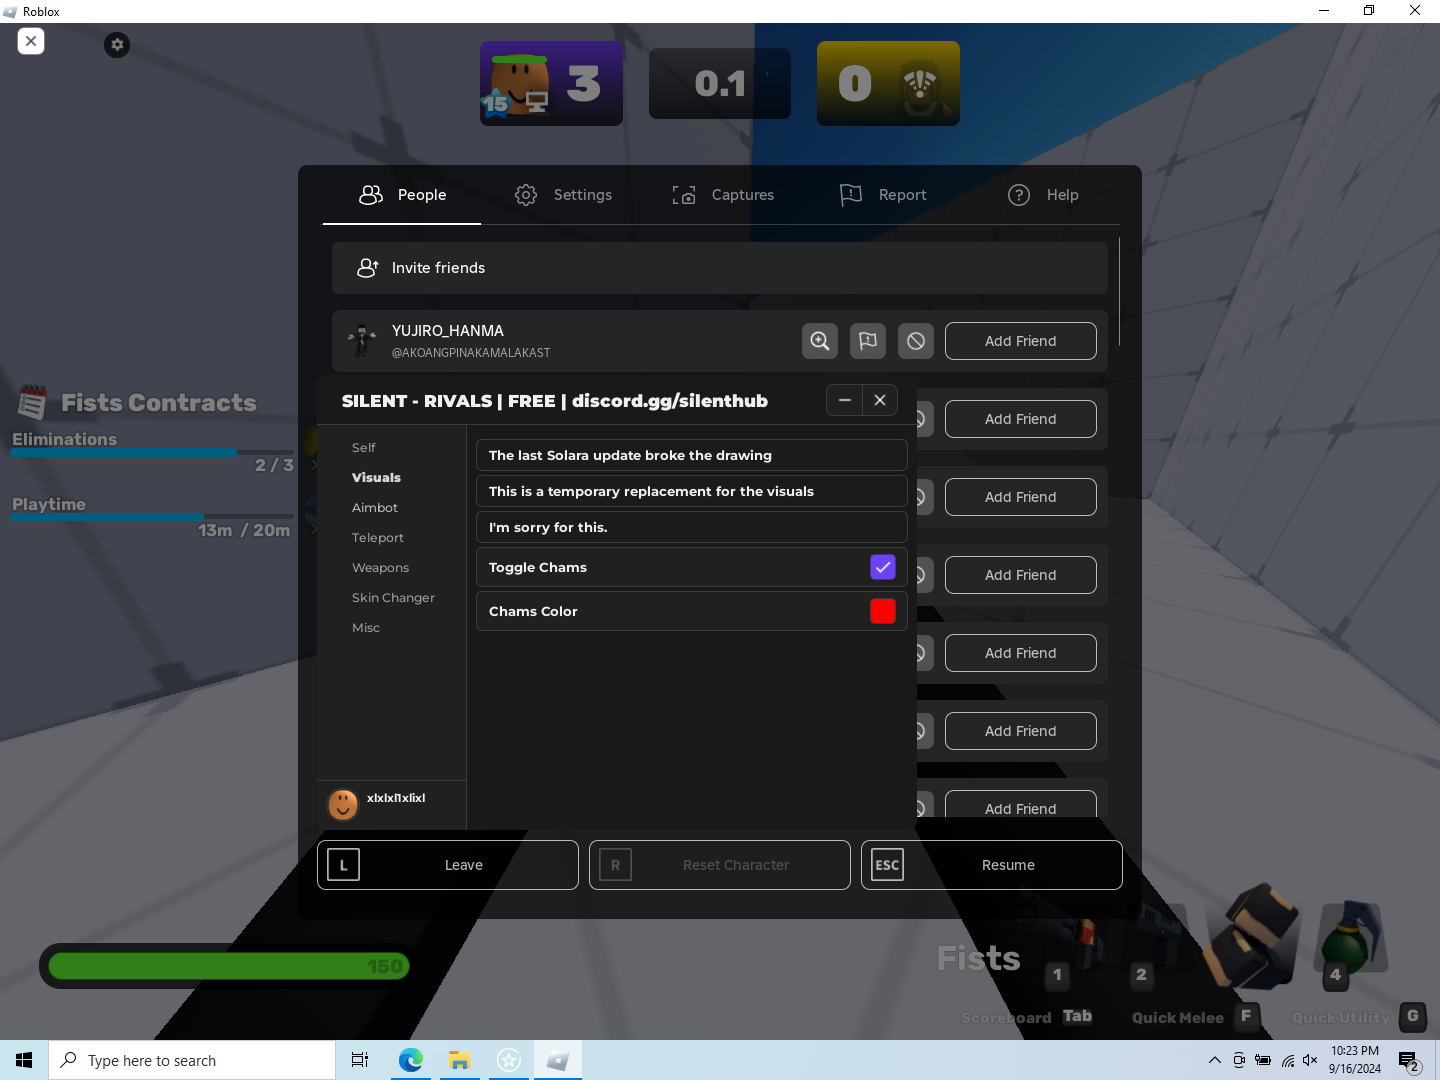Show the Help tab
Image resolution: width=1440 pixels, height=1080 pixels.
pos(1043,195)
